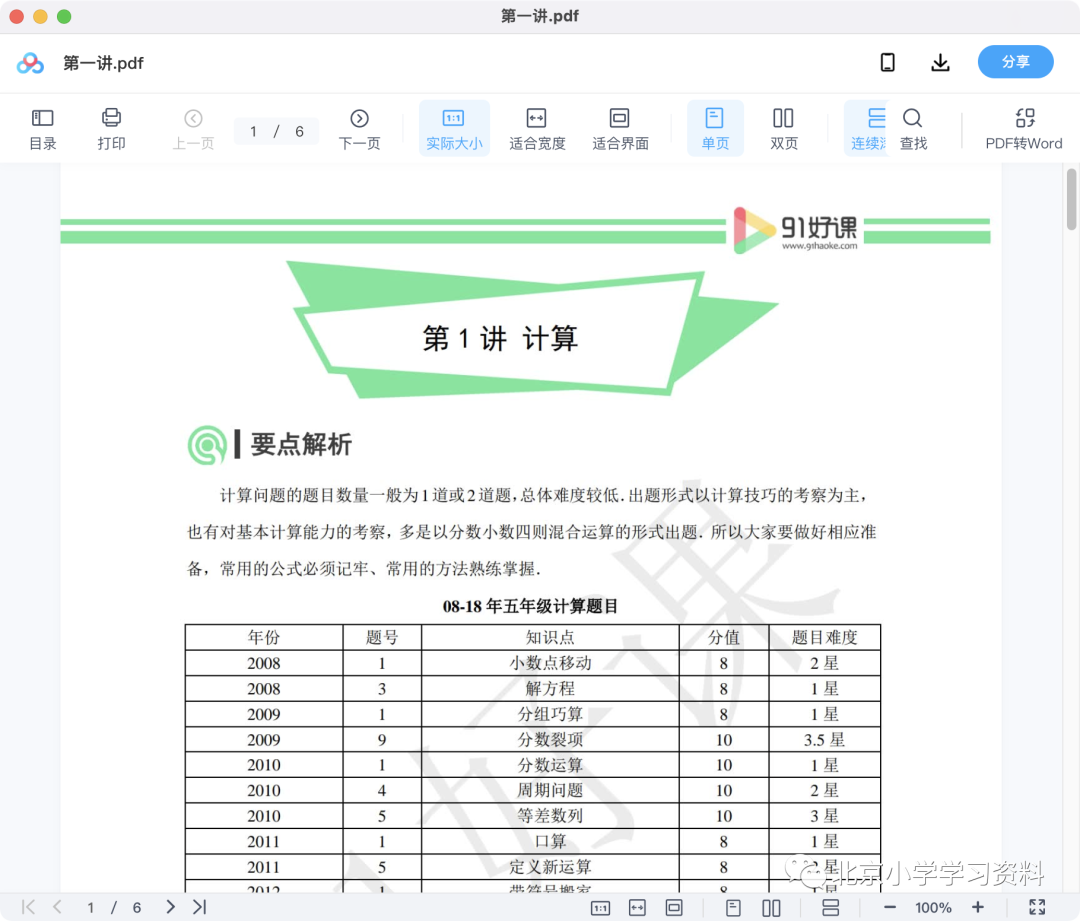This screenshot has height=921, width=1080.
Task: Go to previous page with 上一页
Action: point(194,129)
